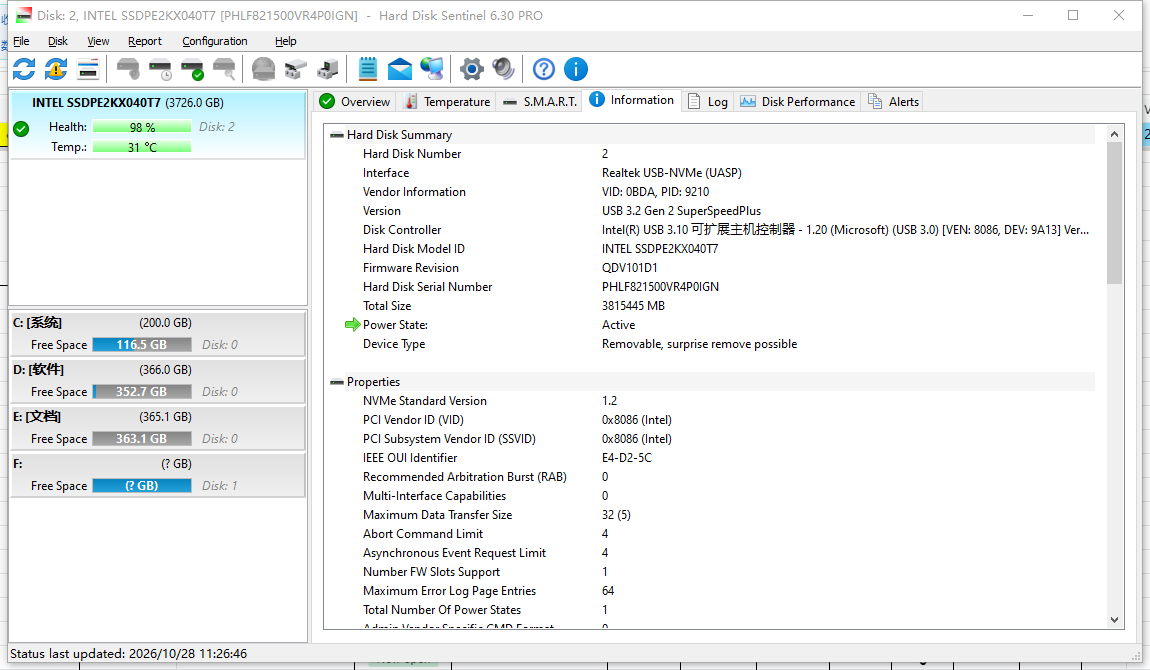The image size is (1150, 670).
Task: Open the Help menu
Action: [285, 41]
